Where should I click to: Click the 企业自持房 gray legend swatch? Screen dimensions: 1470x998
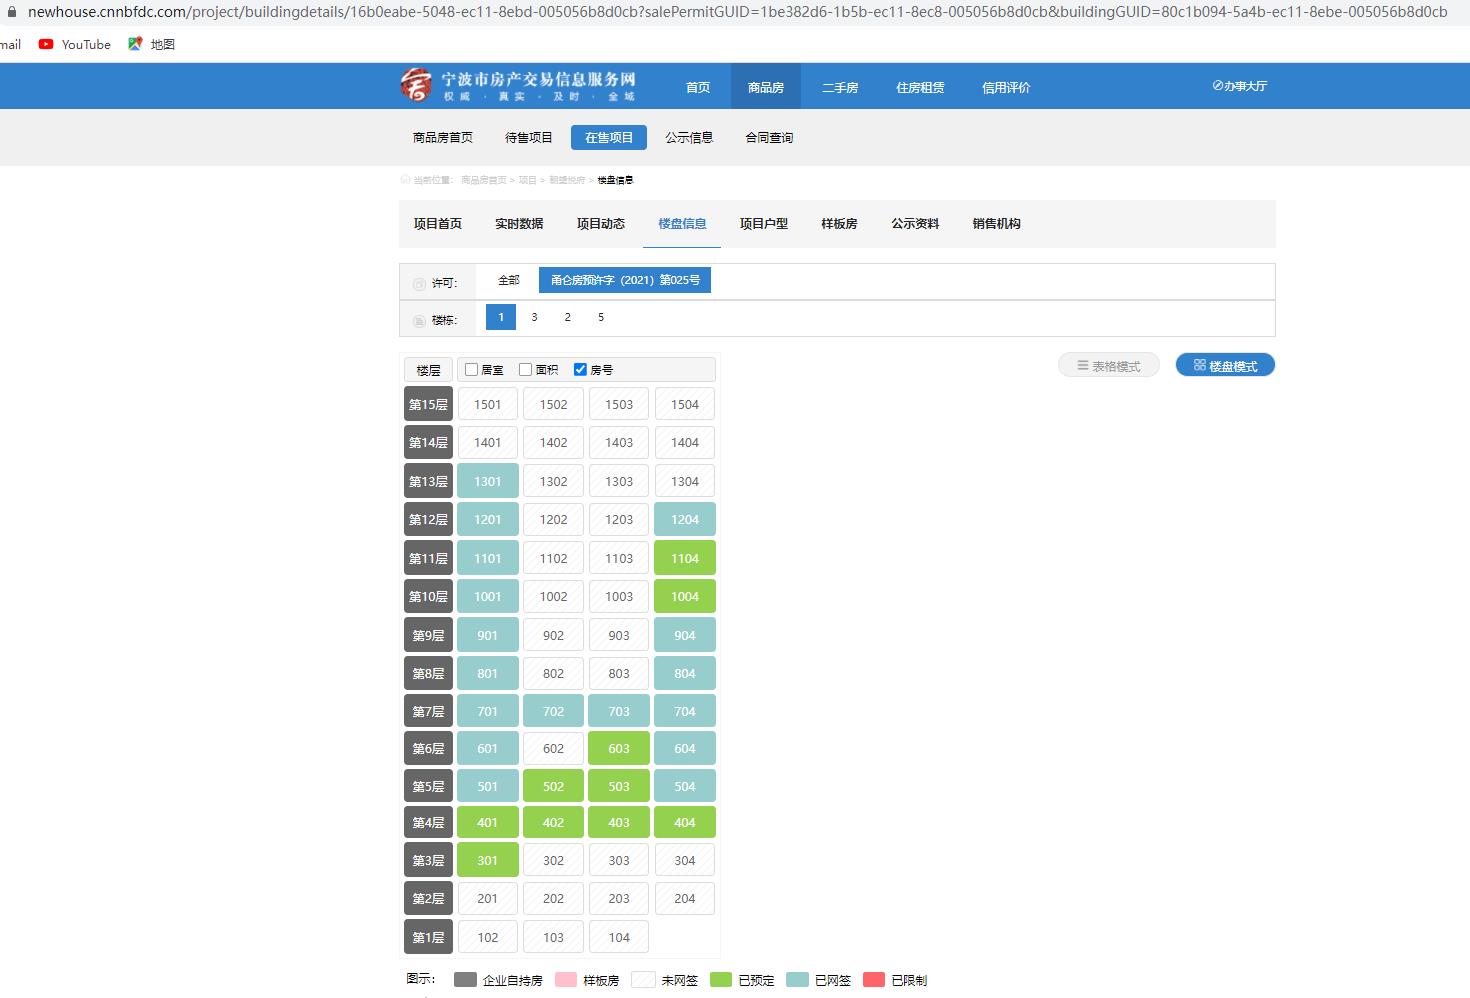pyautogui.click(x=465, y=980)
